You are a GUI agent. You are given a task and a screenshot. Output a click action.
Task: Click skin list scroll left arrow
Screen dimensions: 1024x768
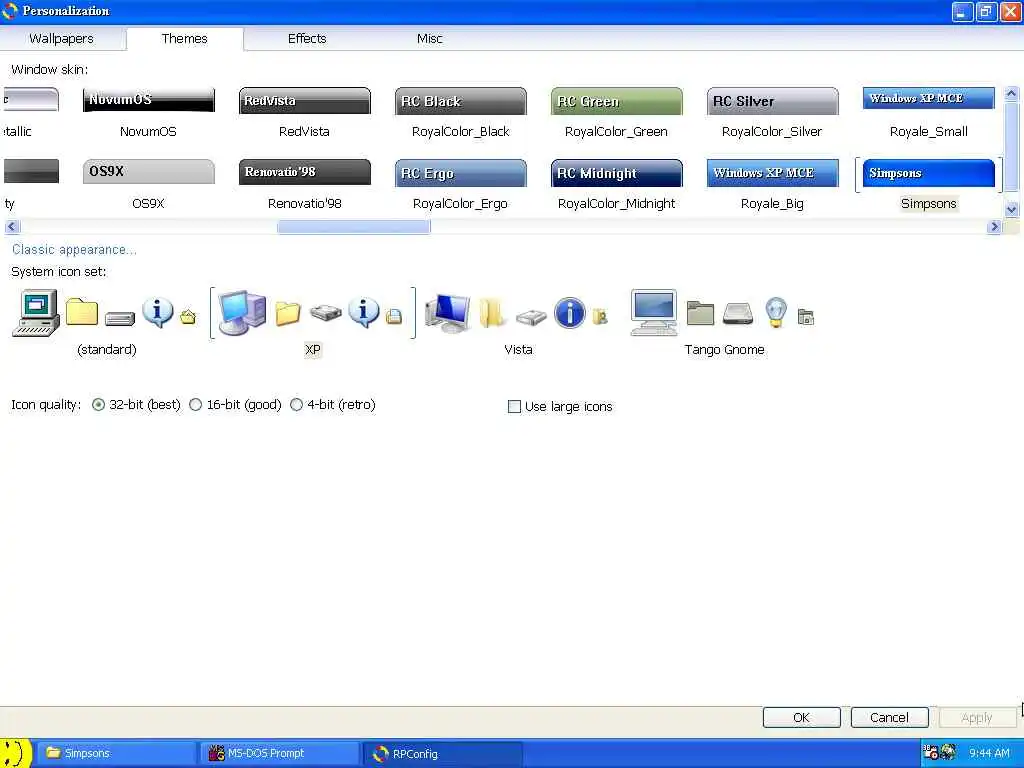tap(12, 227)
